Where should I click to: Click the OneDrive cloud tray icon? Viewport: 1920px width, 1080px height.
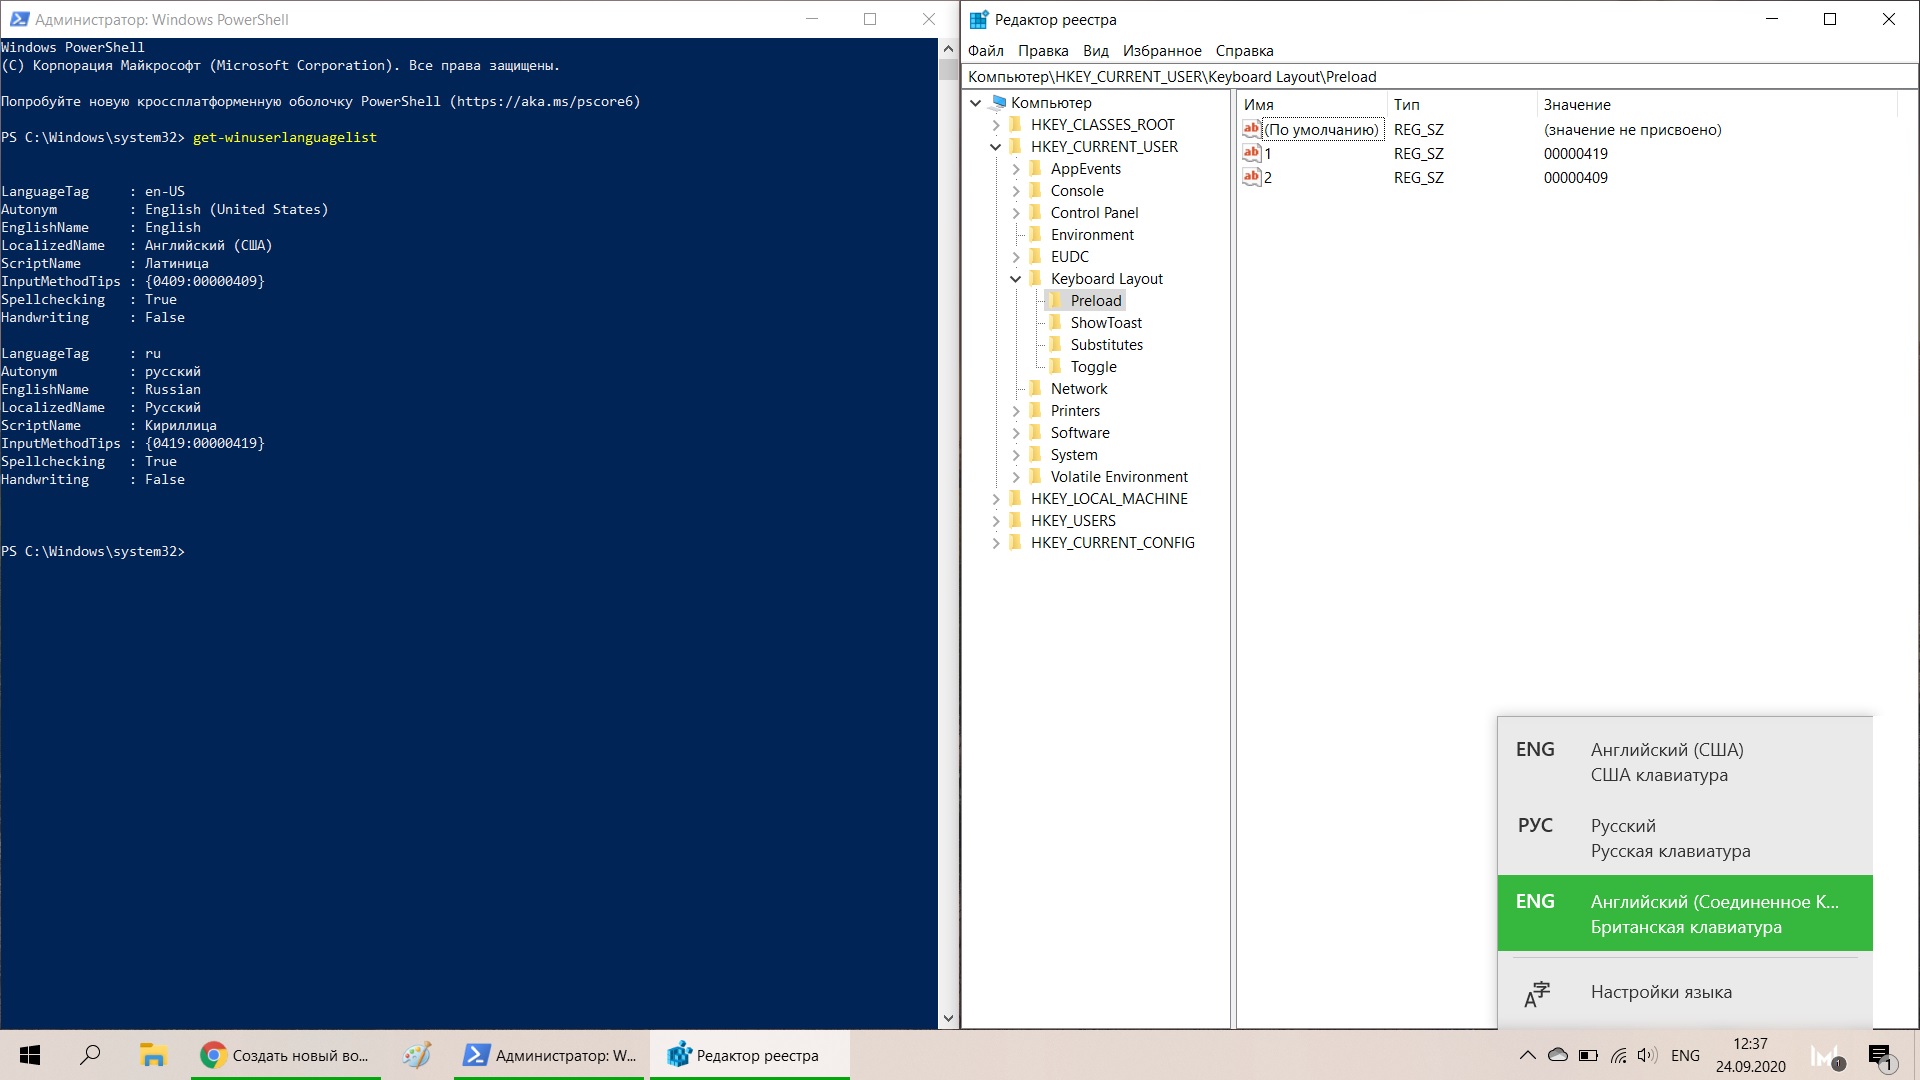click(x=1557, y=1055)
